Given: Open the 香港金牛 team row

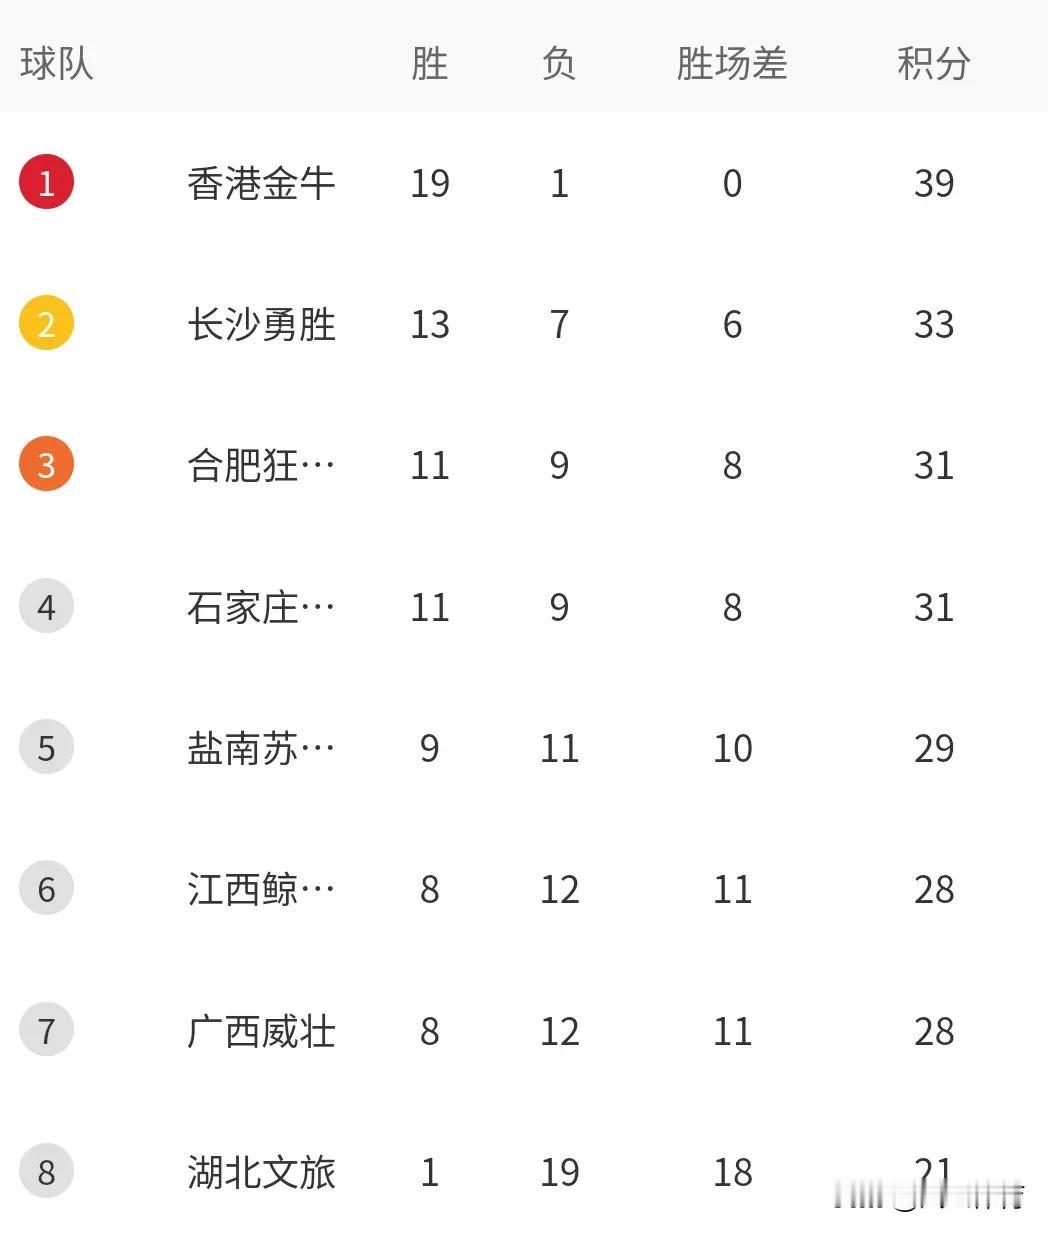Looking at the screenshot, I should pos(524,183).
